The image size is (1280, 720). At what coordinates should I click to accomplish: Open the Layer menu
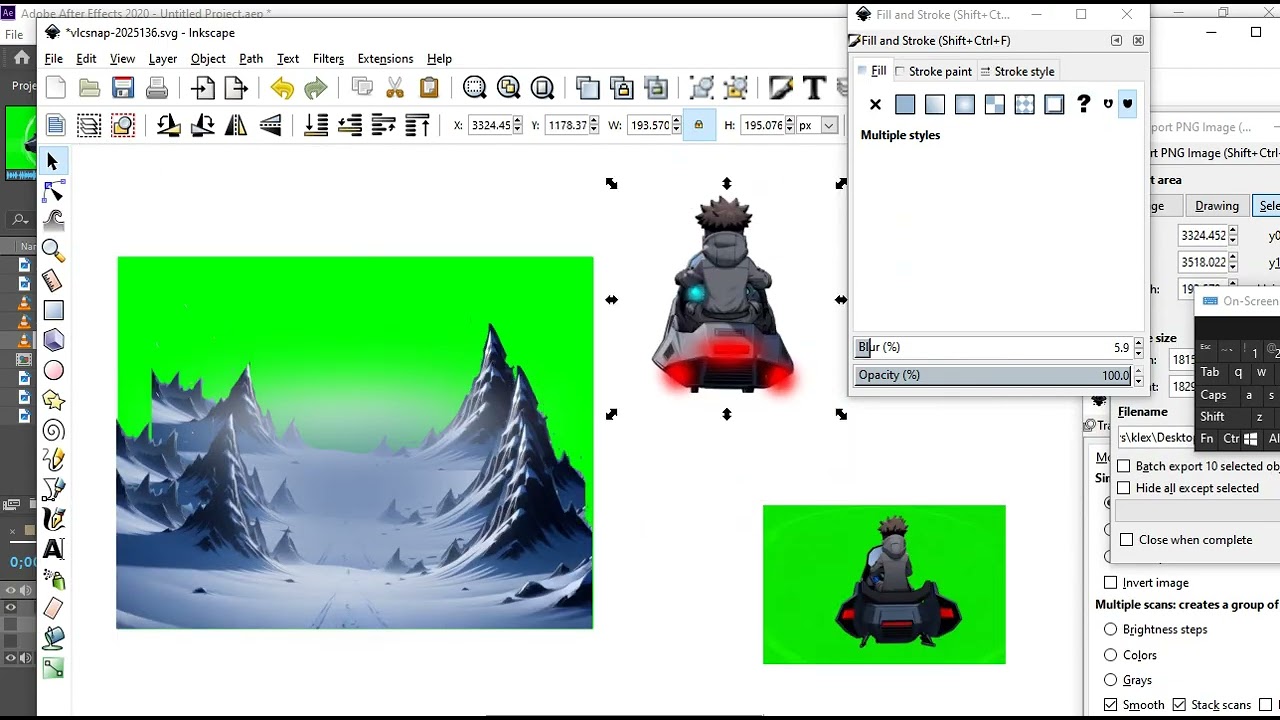pos(163,59)
